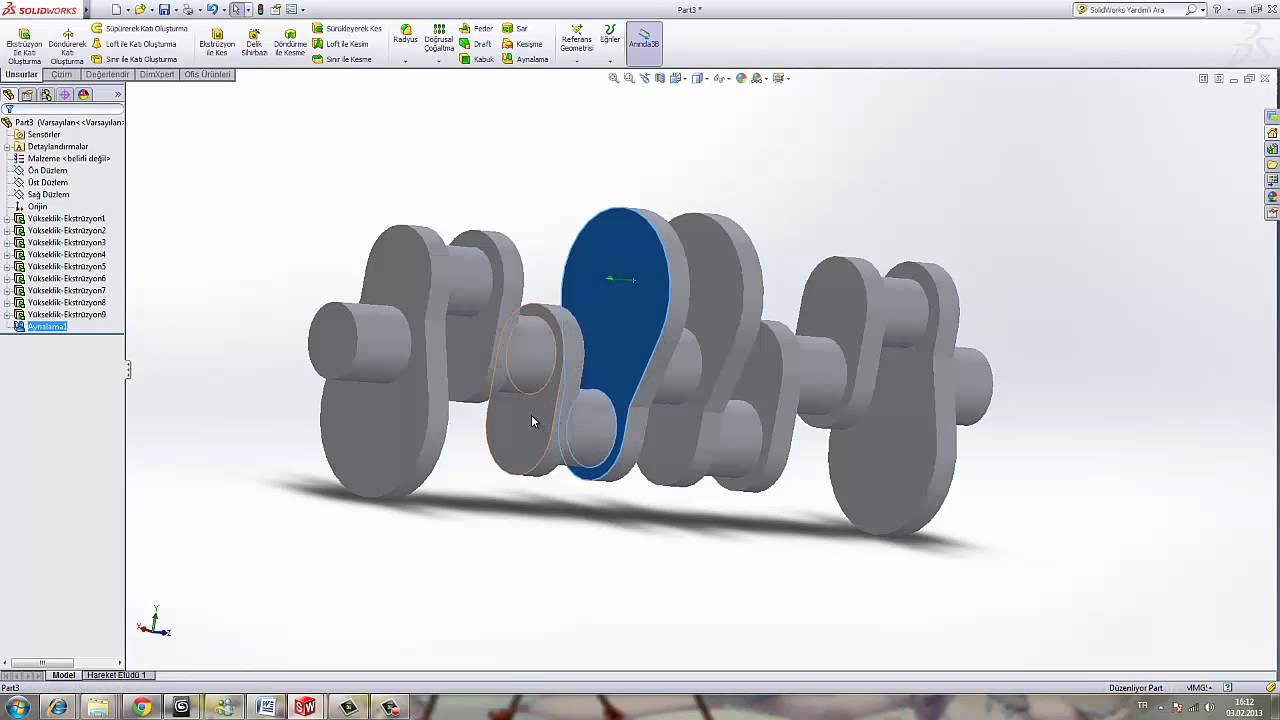Click the Section View icon

pyautogui.click(x=660, y=78)
